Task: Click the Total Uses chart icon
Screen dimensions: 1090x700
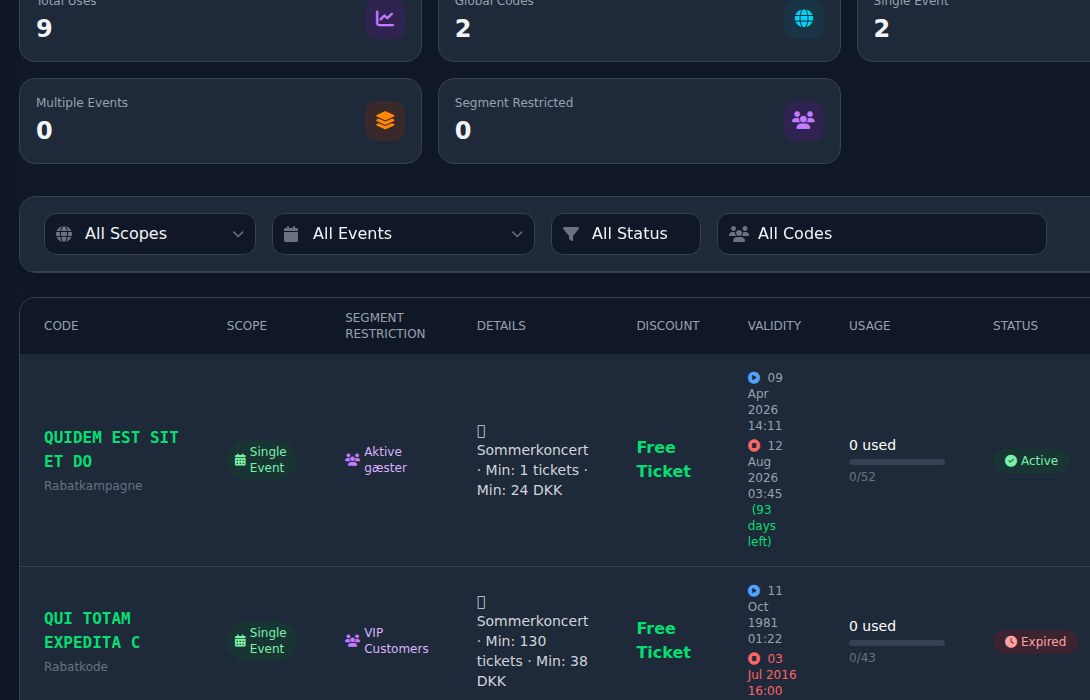Action: click(384, 19)
